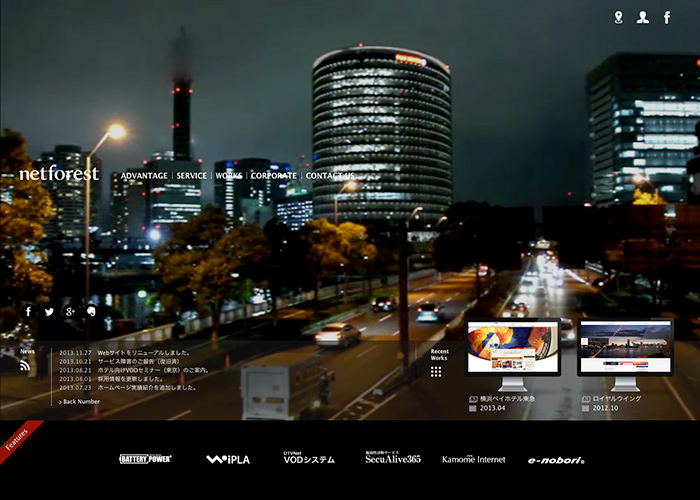700x500 pixels.
Task: Open the CORPORATE menu item
Action: (274, 176)
